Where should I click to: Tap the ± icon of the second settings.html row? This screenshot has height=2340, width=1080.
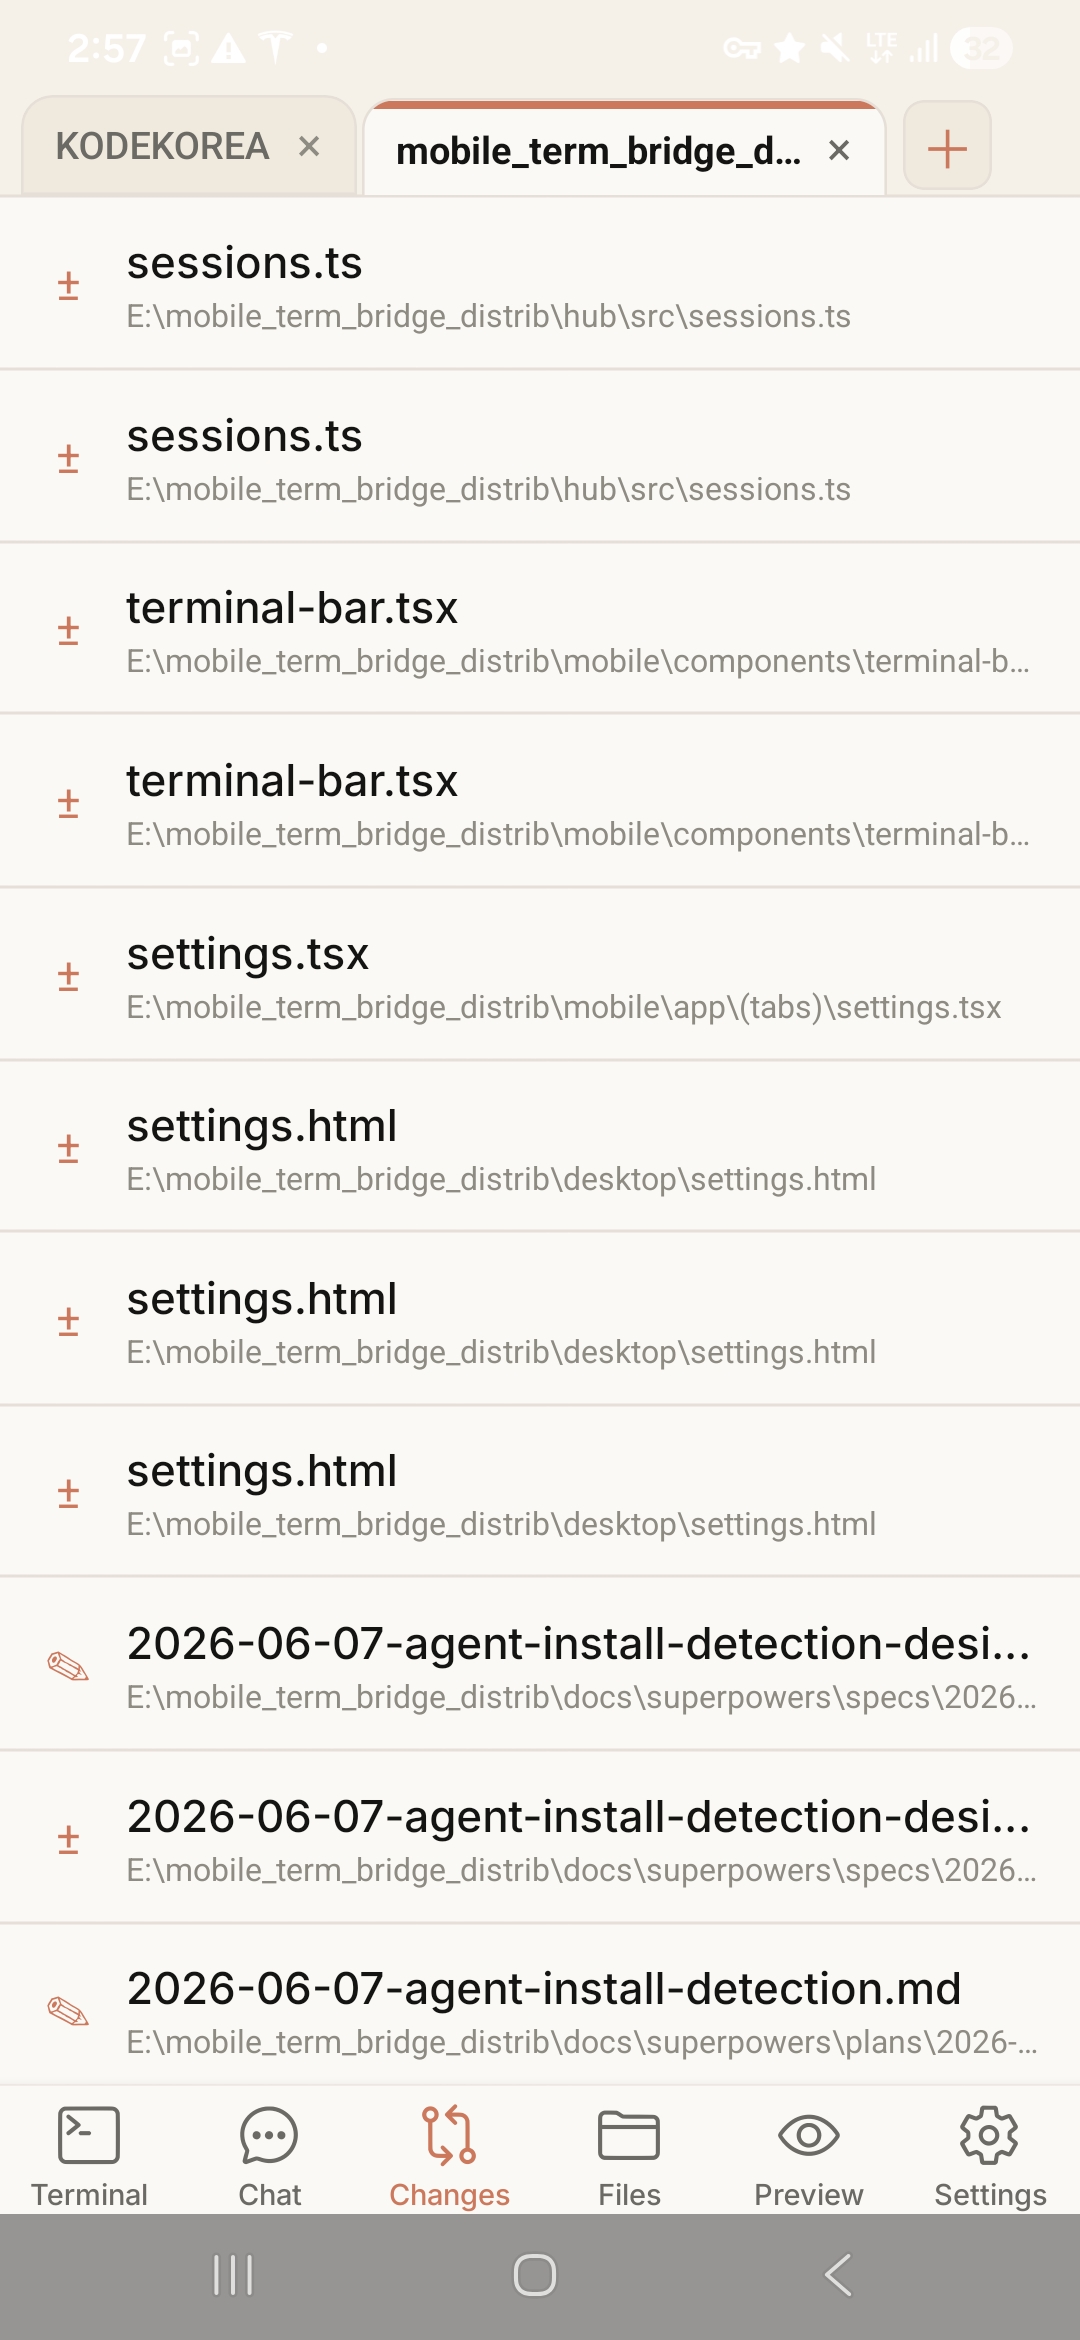[68, 1321]
